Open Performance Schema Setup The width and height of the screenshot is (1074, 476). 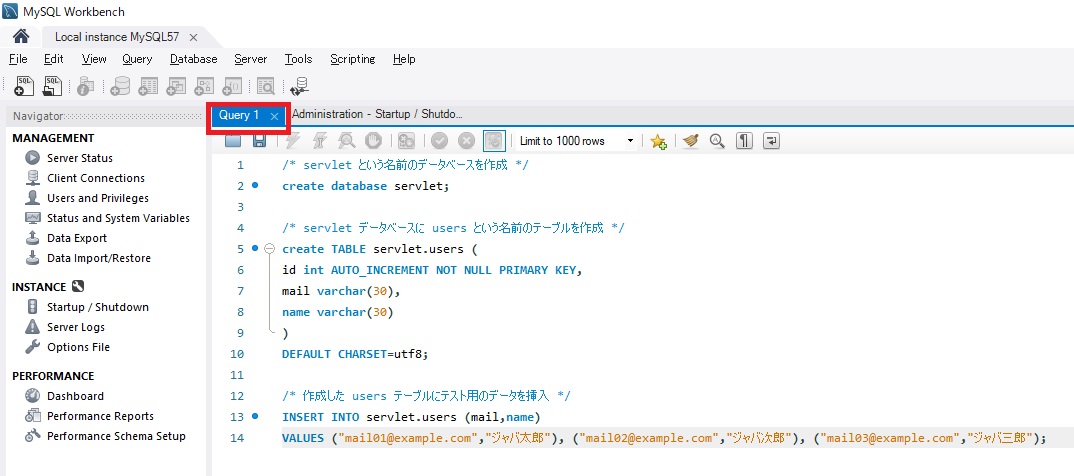pyautogui.click(x=116, y=436)
